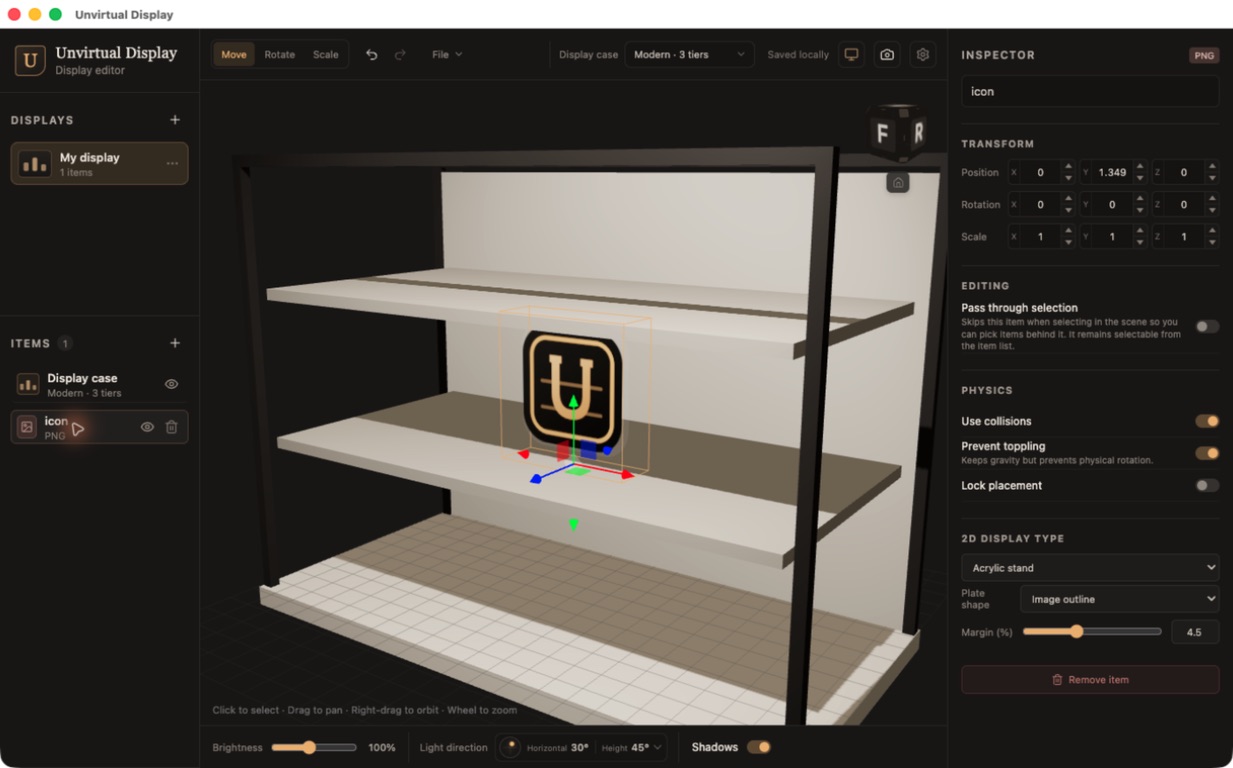Open the Modern - 3 tiers display case dropdown
This screenshot has width=1233, height=768.
(x=689, y=55)
